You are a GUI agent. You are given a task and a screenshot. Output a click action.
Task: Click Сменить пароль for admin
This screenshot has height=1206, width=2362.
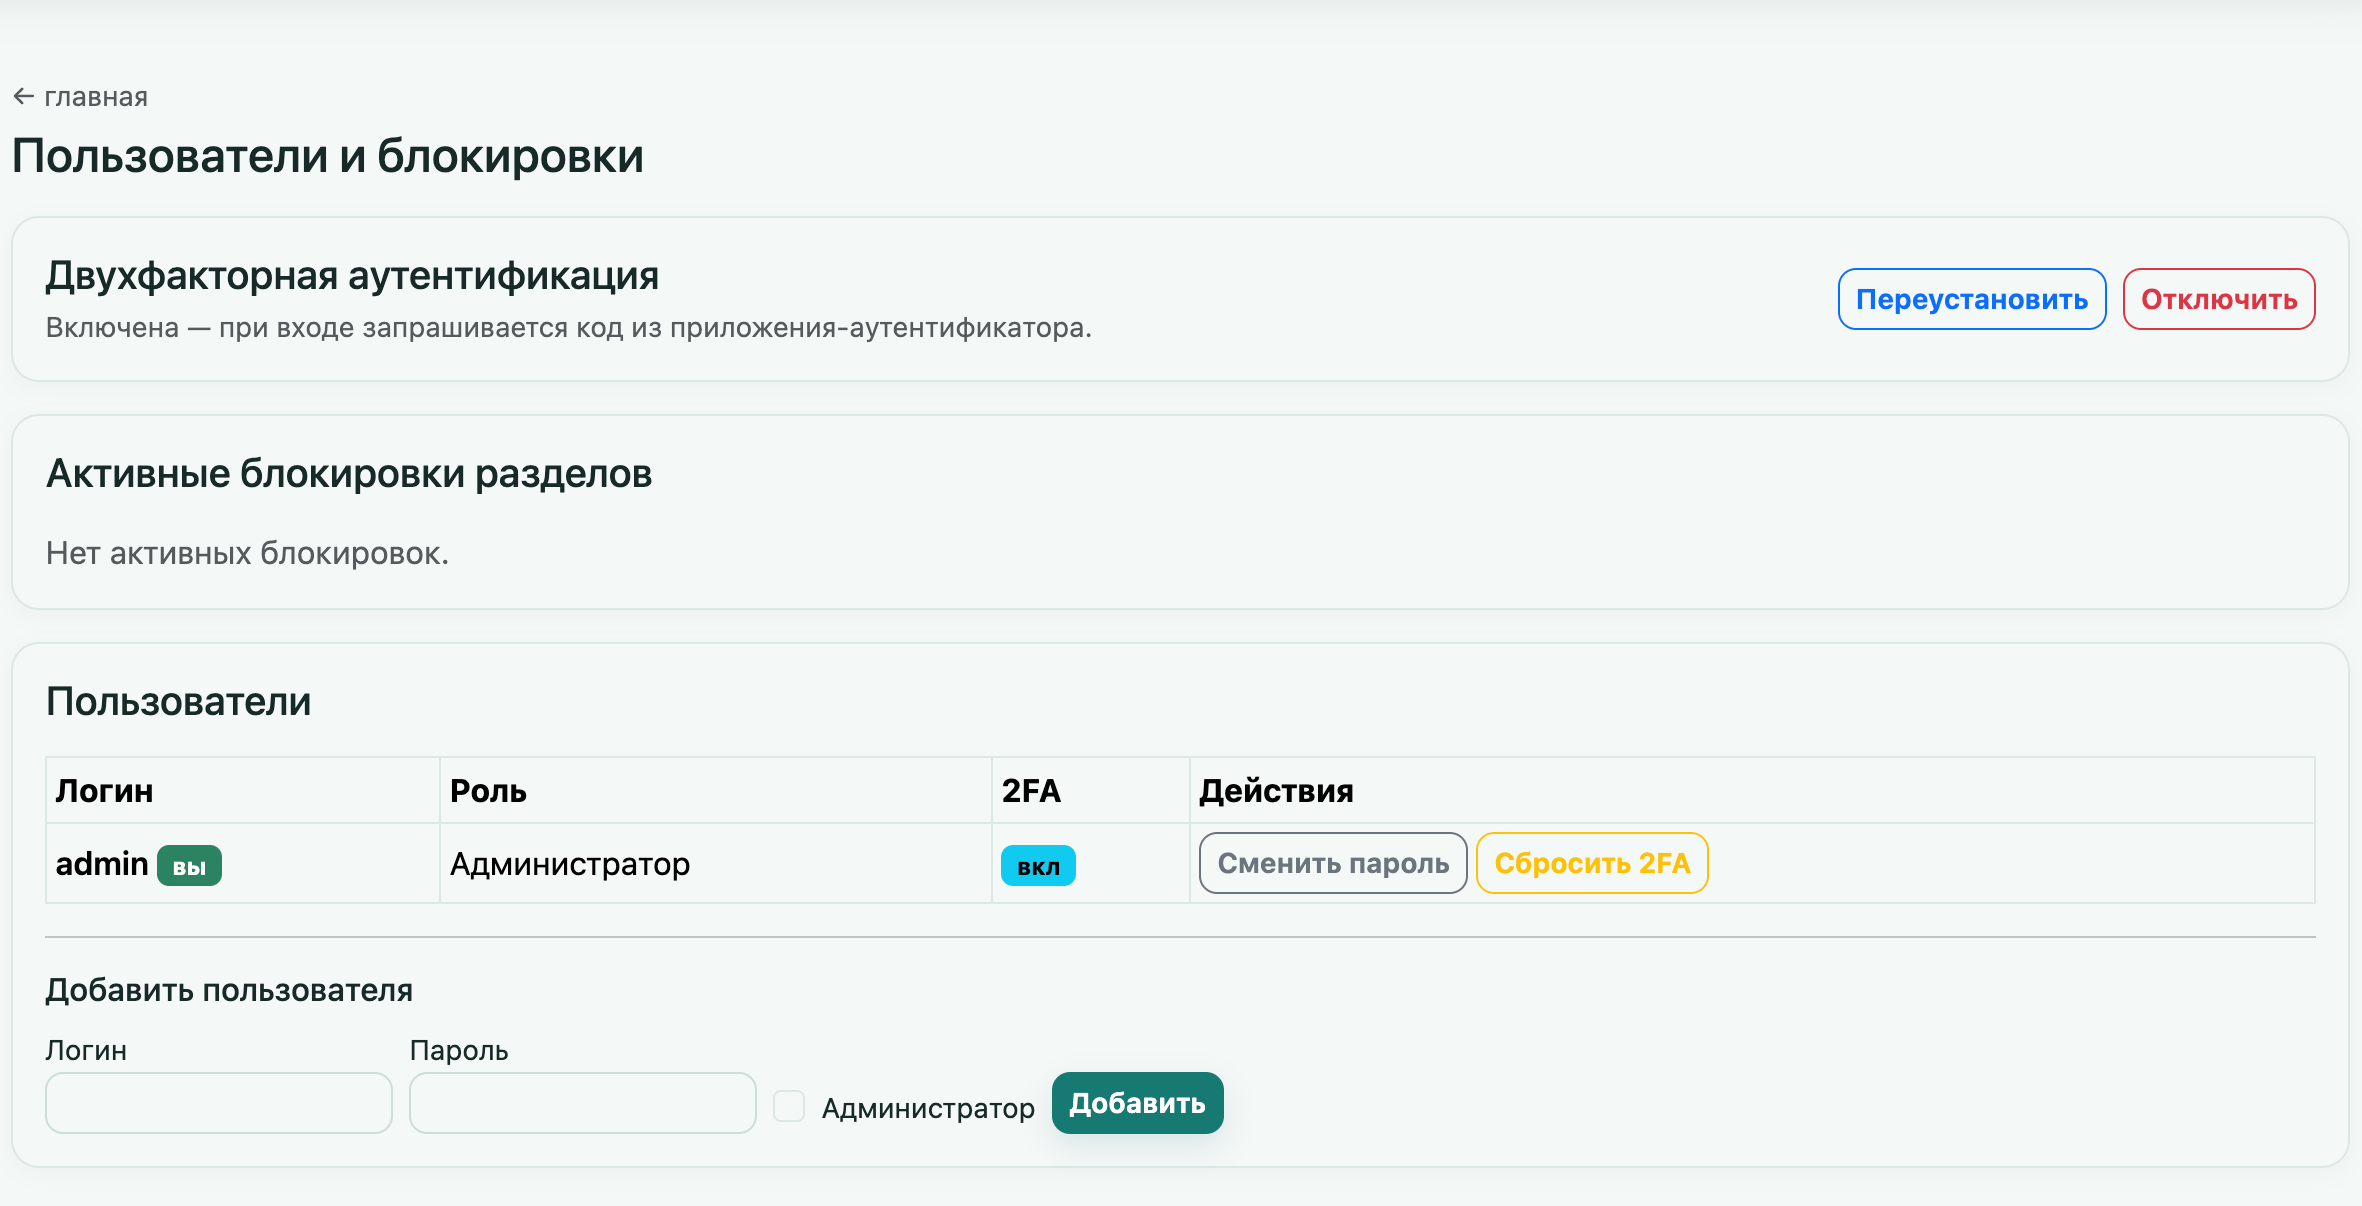point(1333,863)
